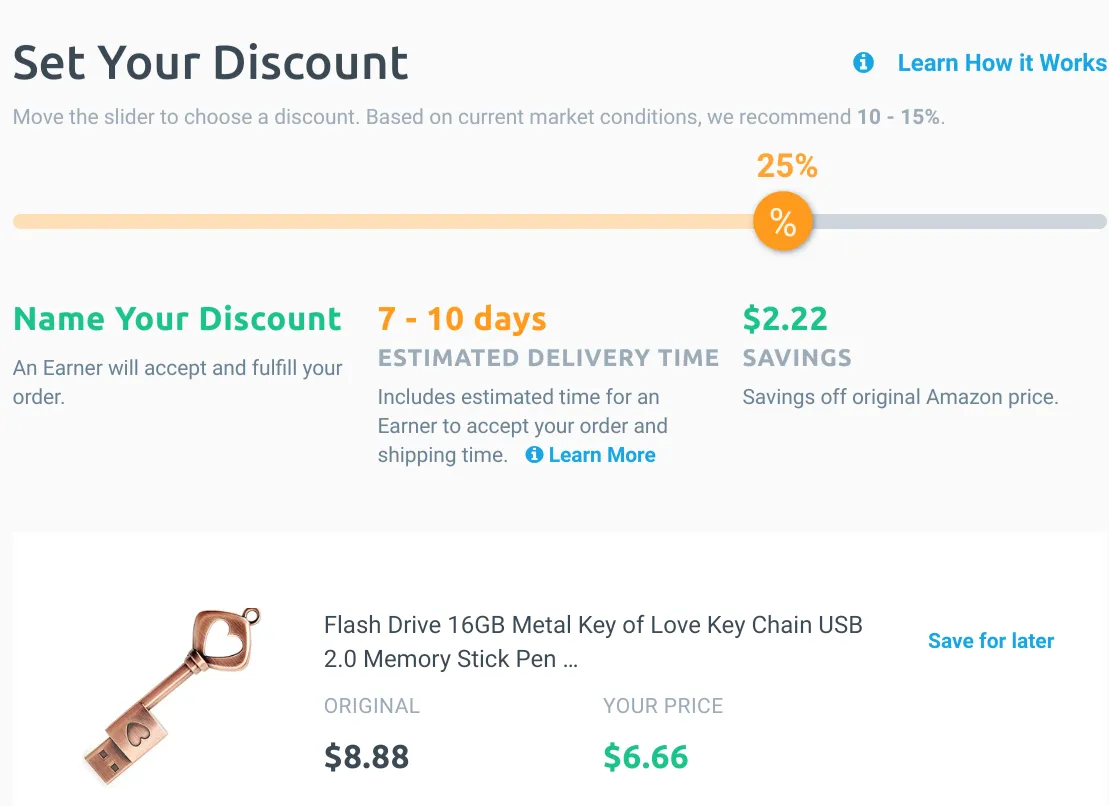Click the ESTIMATED DELIVERY TIME label

(548, 358)
